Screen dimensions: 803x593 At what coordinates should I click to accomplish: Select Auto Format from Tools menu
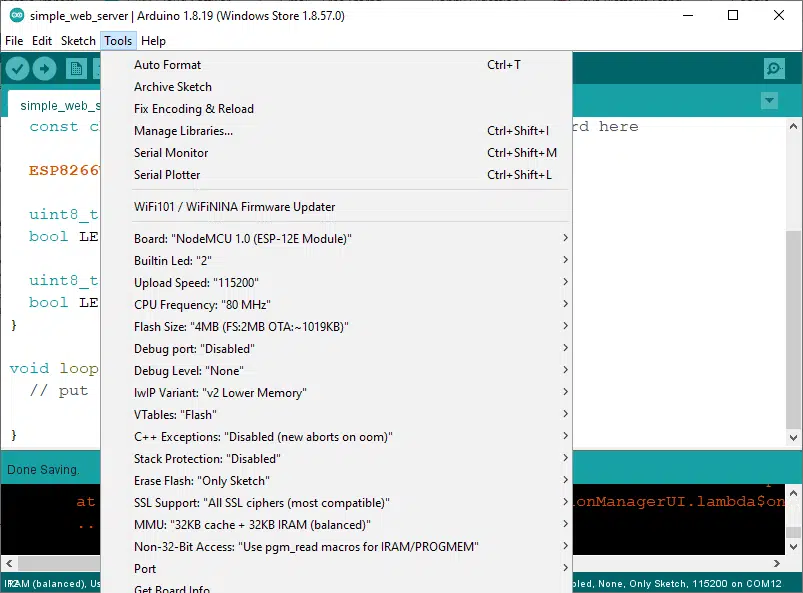click(336, 65)
